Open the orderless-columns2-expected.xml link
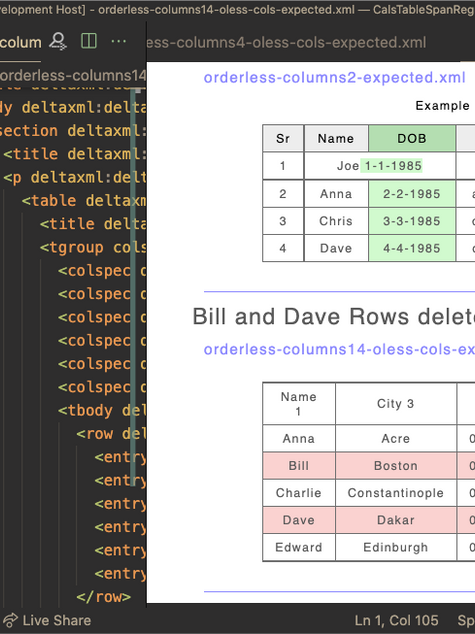 point(334,77)
